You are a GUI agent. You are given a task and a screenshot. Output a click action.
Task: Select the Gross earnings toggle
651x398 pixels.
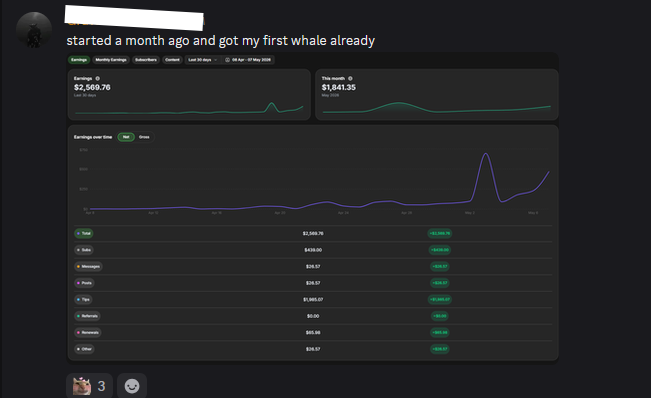(x=144, y=137)
